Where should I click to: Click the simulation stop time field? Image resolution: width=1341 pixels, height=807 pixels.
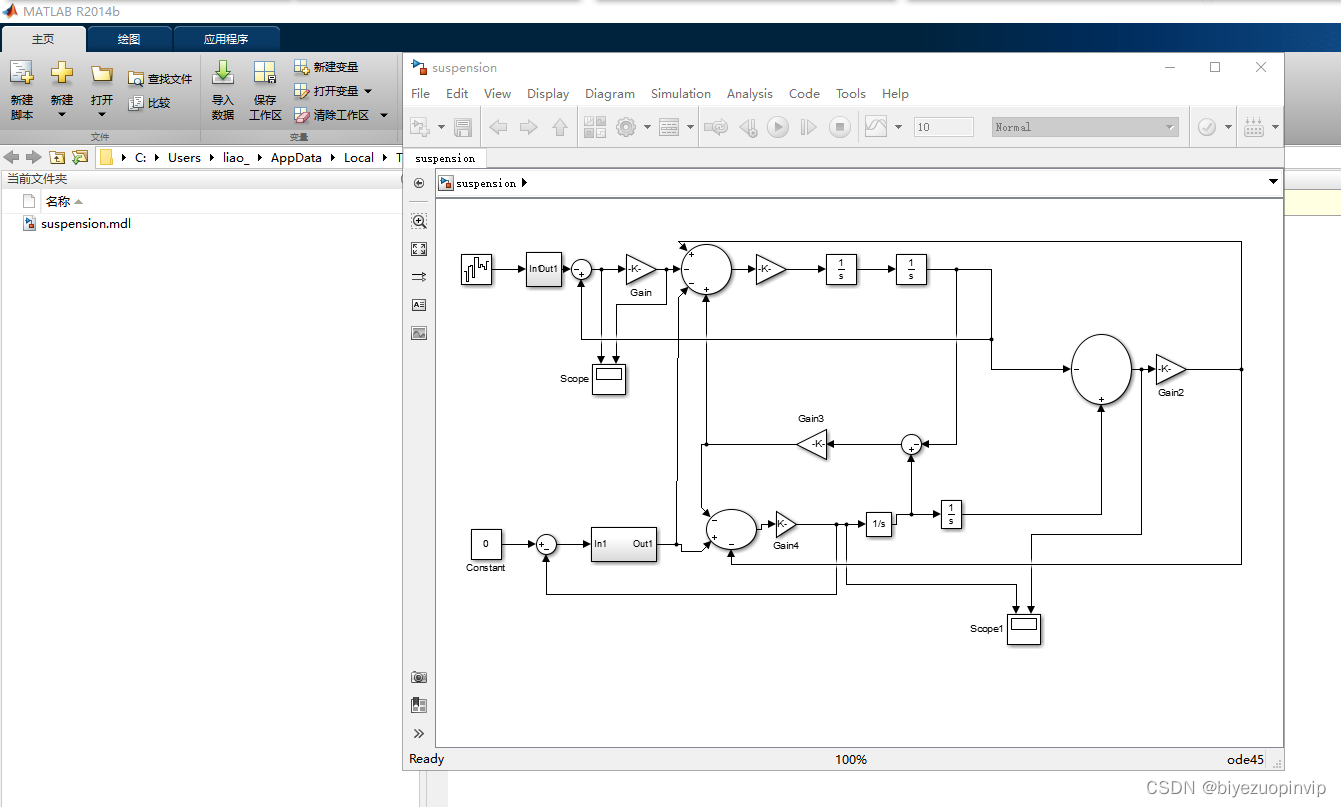[x=943, y=127]
